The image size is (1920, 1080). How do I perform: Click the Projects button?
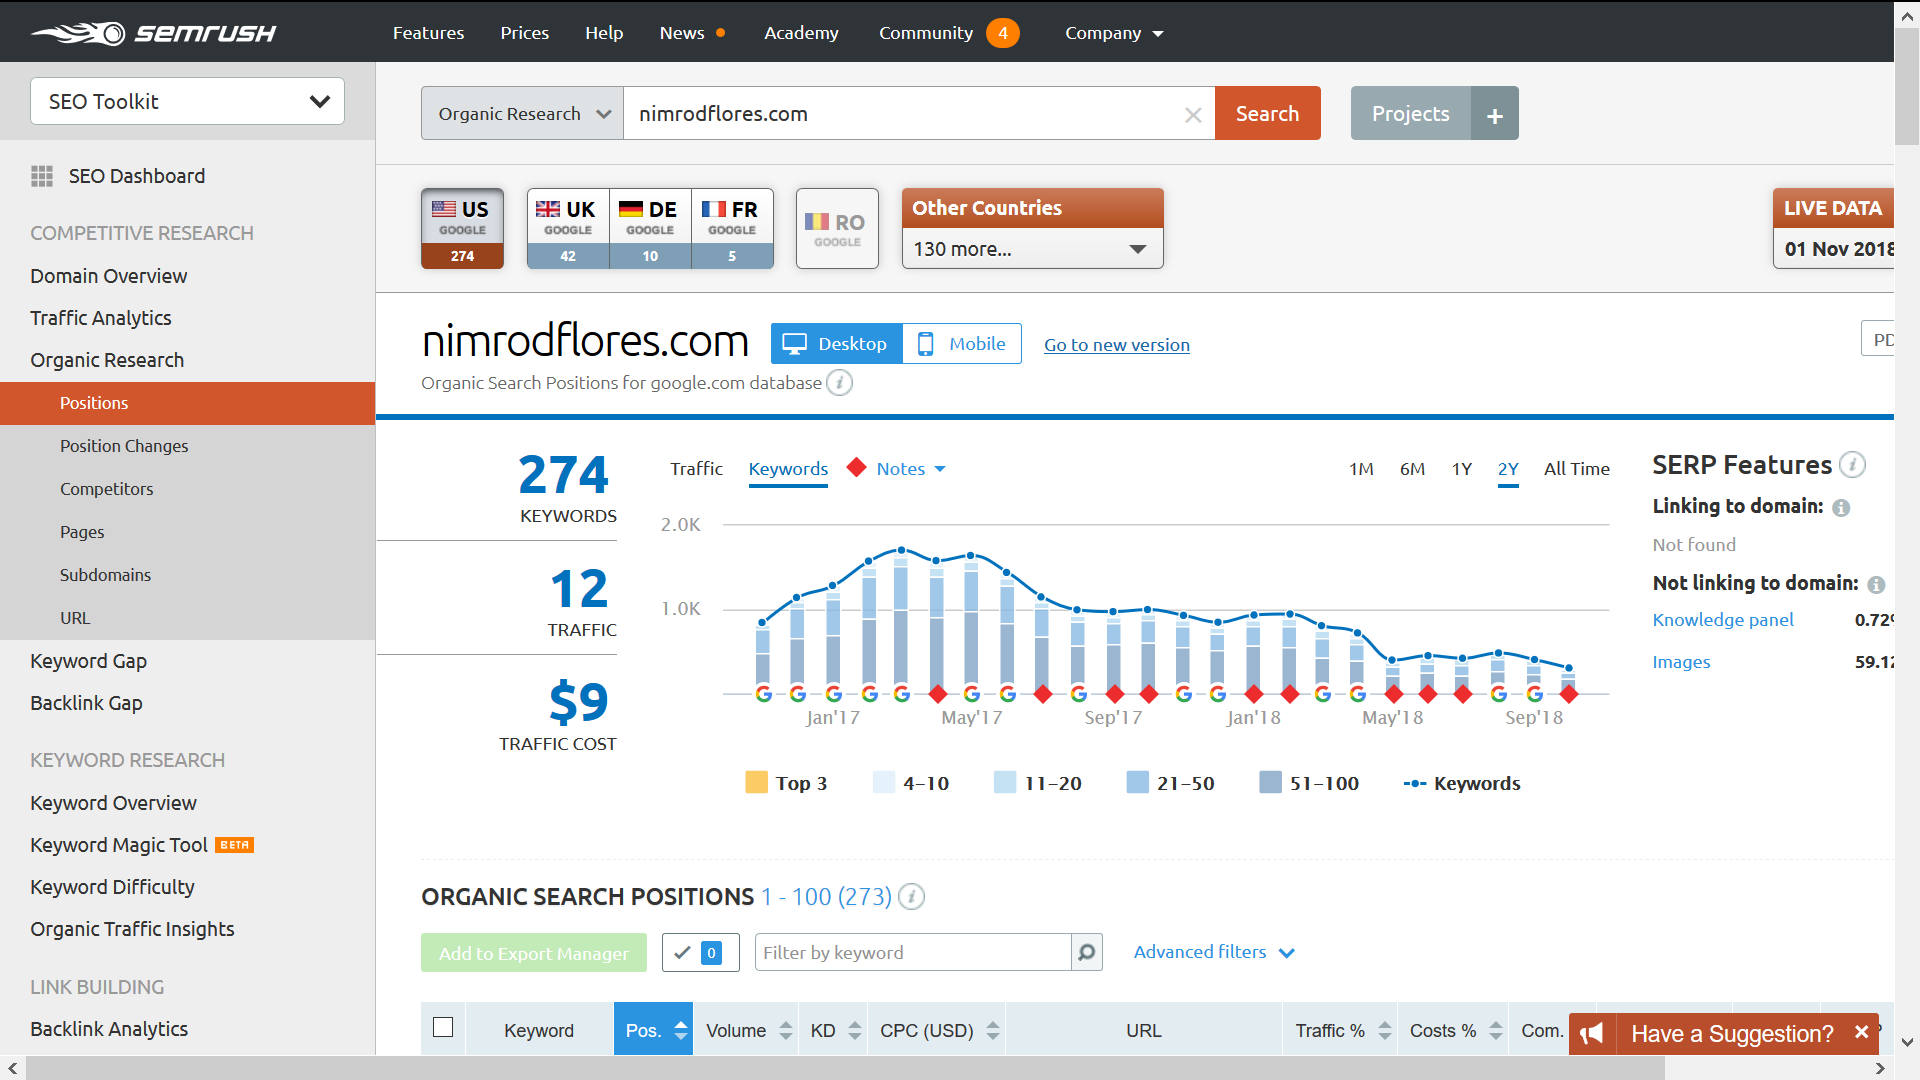(x=1410, y=114)
